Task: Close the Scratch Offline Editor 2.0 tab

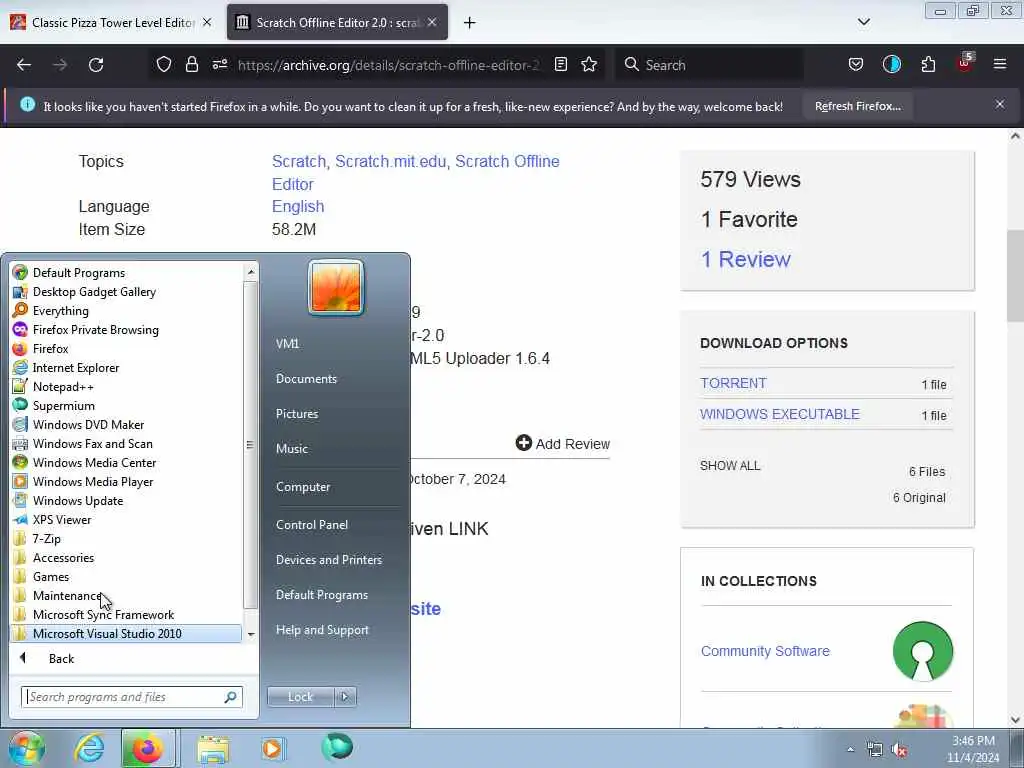Action: point(432,22)
